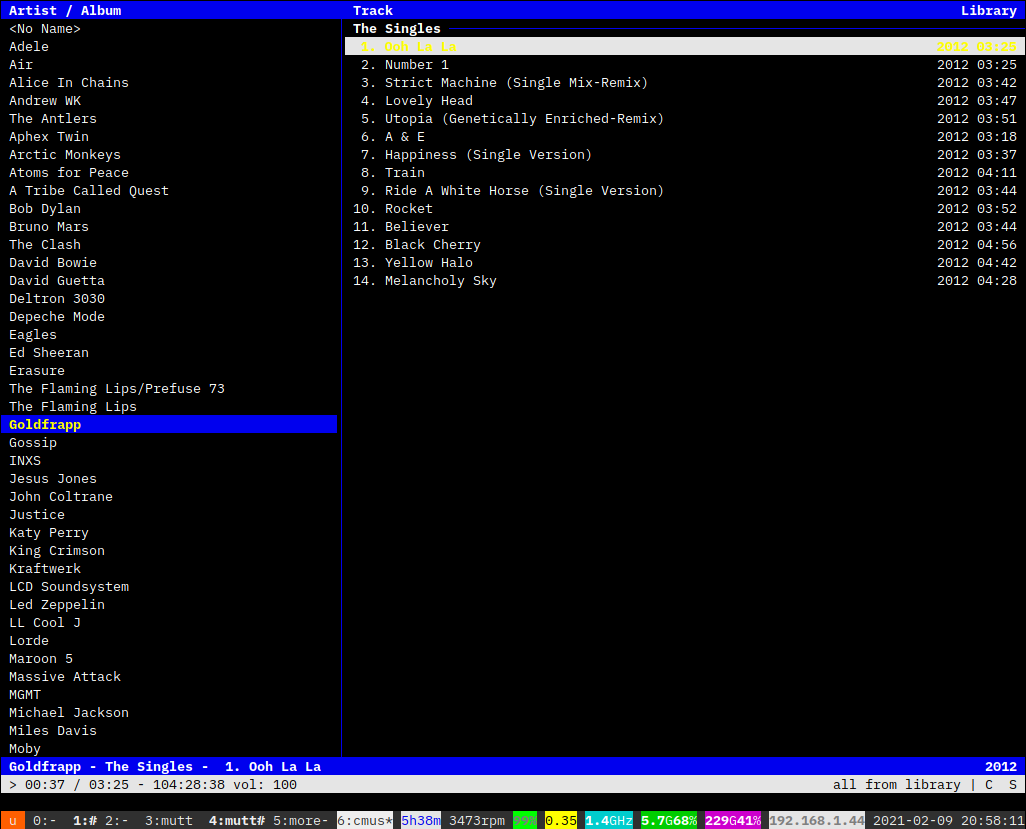Viewport: 1026px width, 829px height.
Task: Select Bruno Mars artist
Action: pos(169,226)
